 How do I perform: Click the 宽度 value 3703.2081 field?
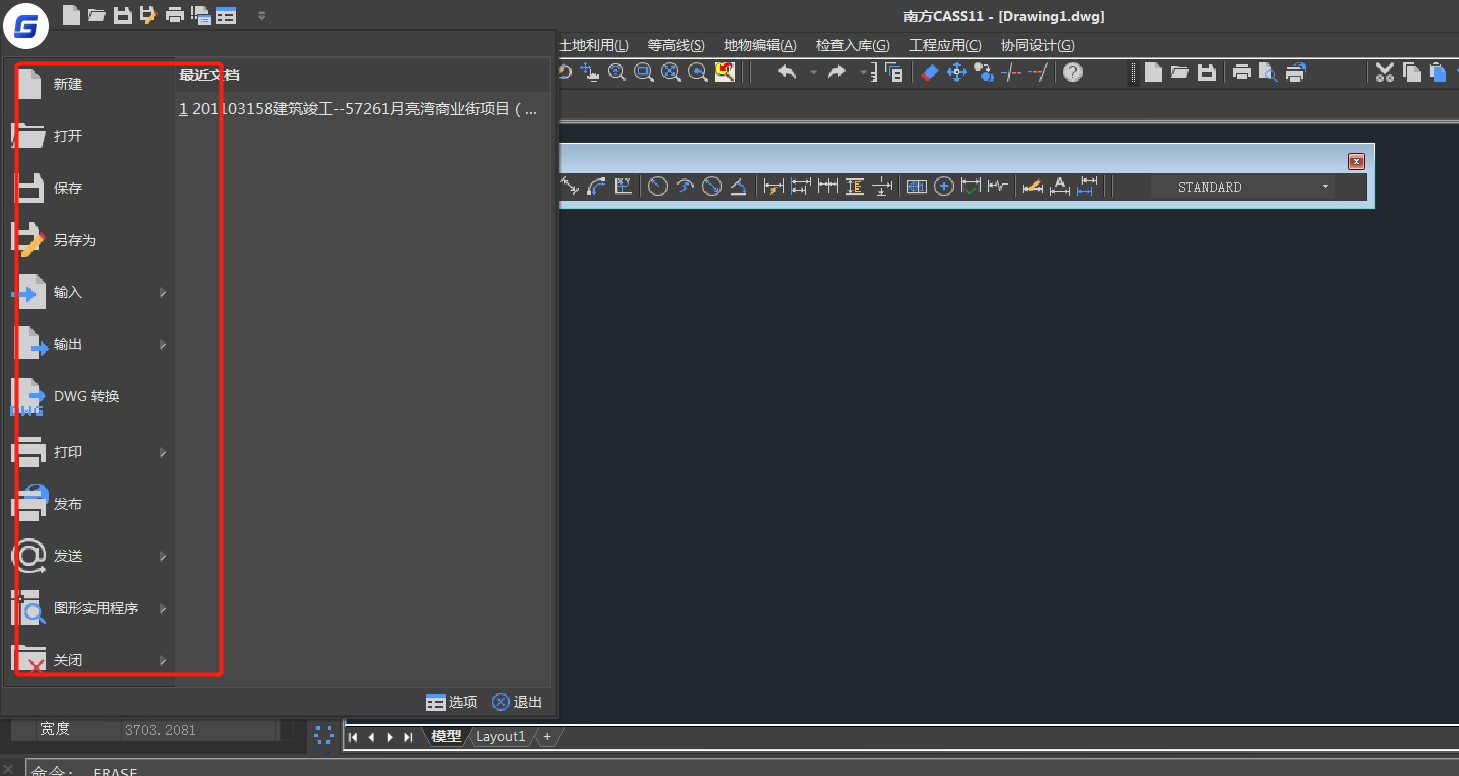[199, 730]
